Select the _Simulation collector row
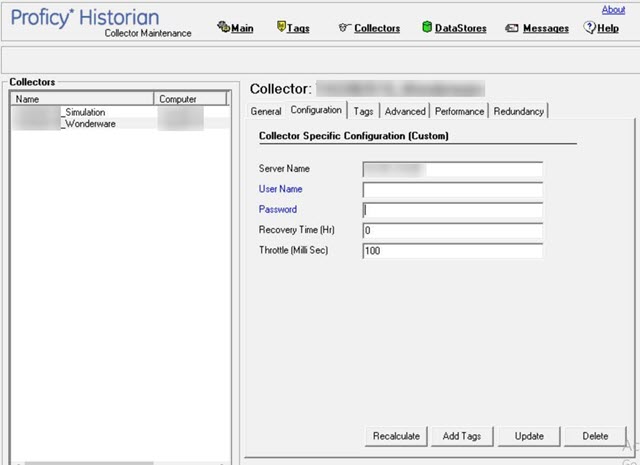This screenshot has height=465, width=640. tap(120, 112)
